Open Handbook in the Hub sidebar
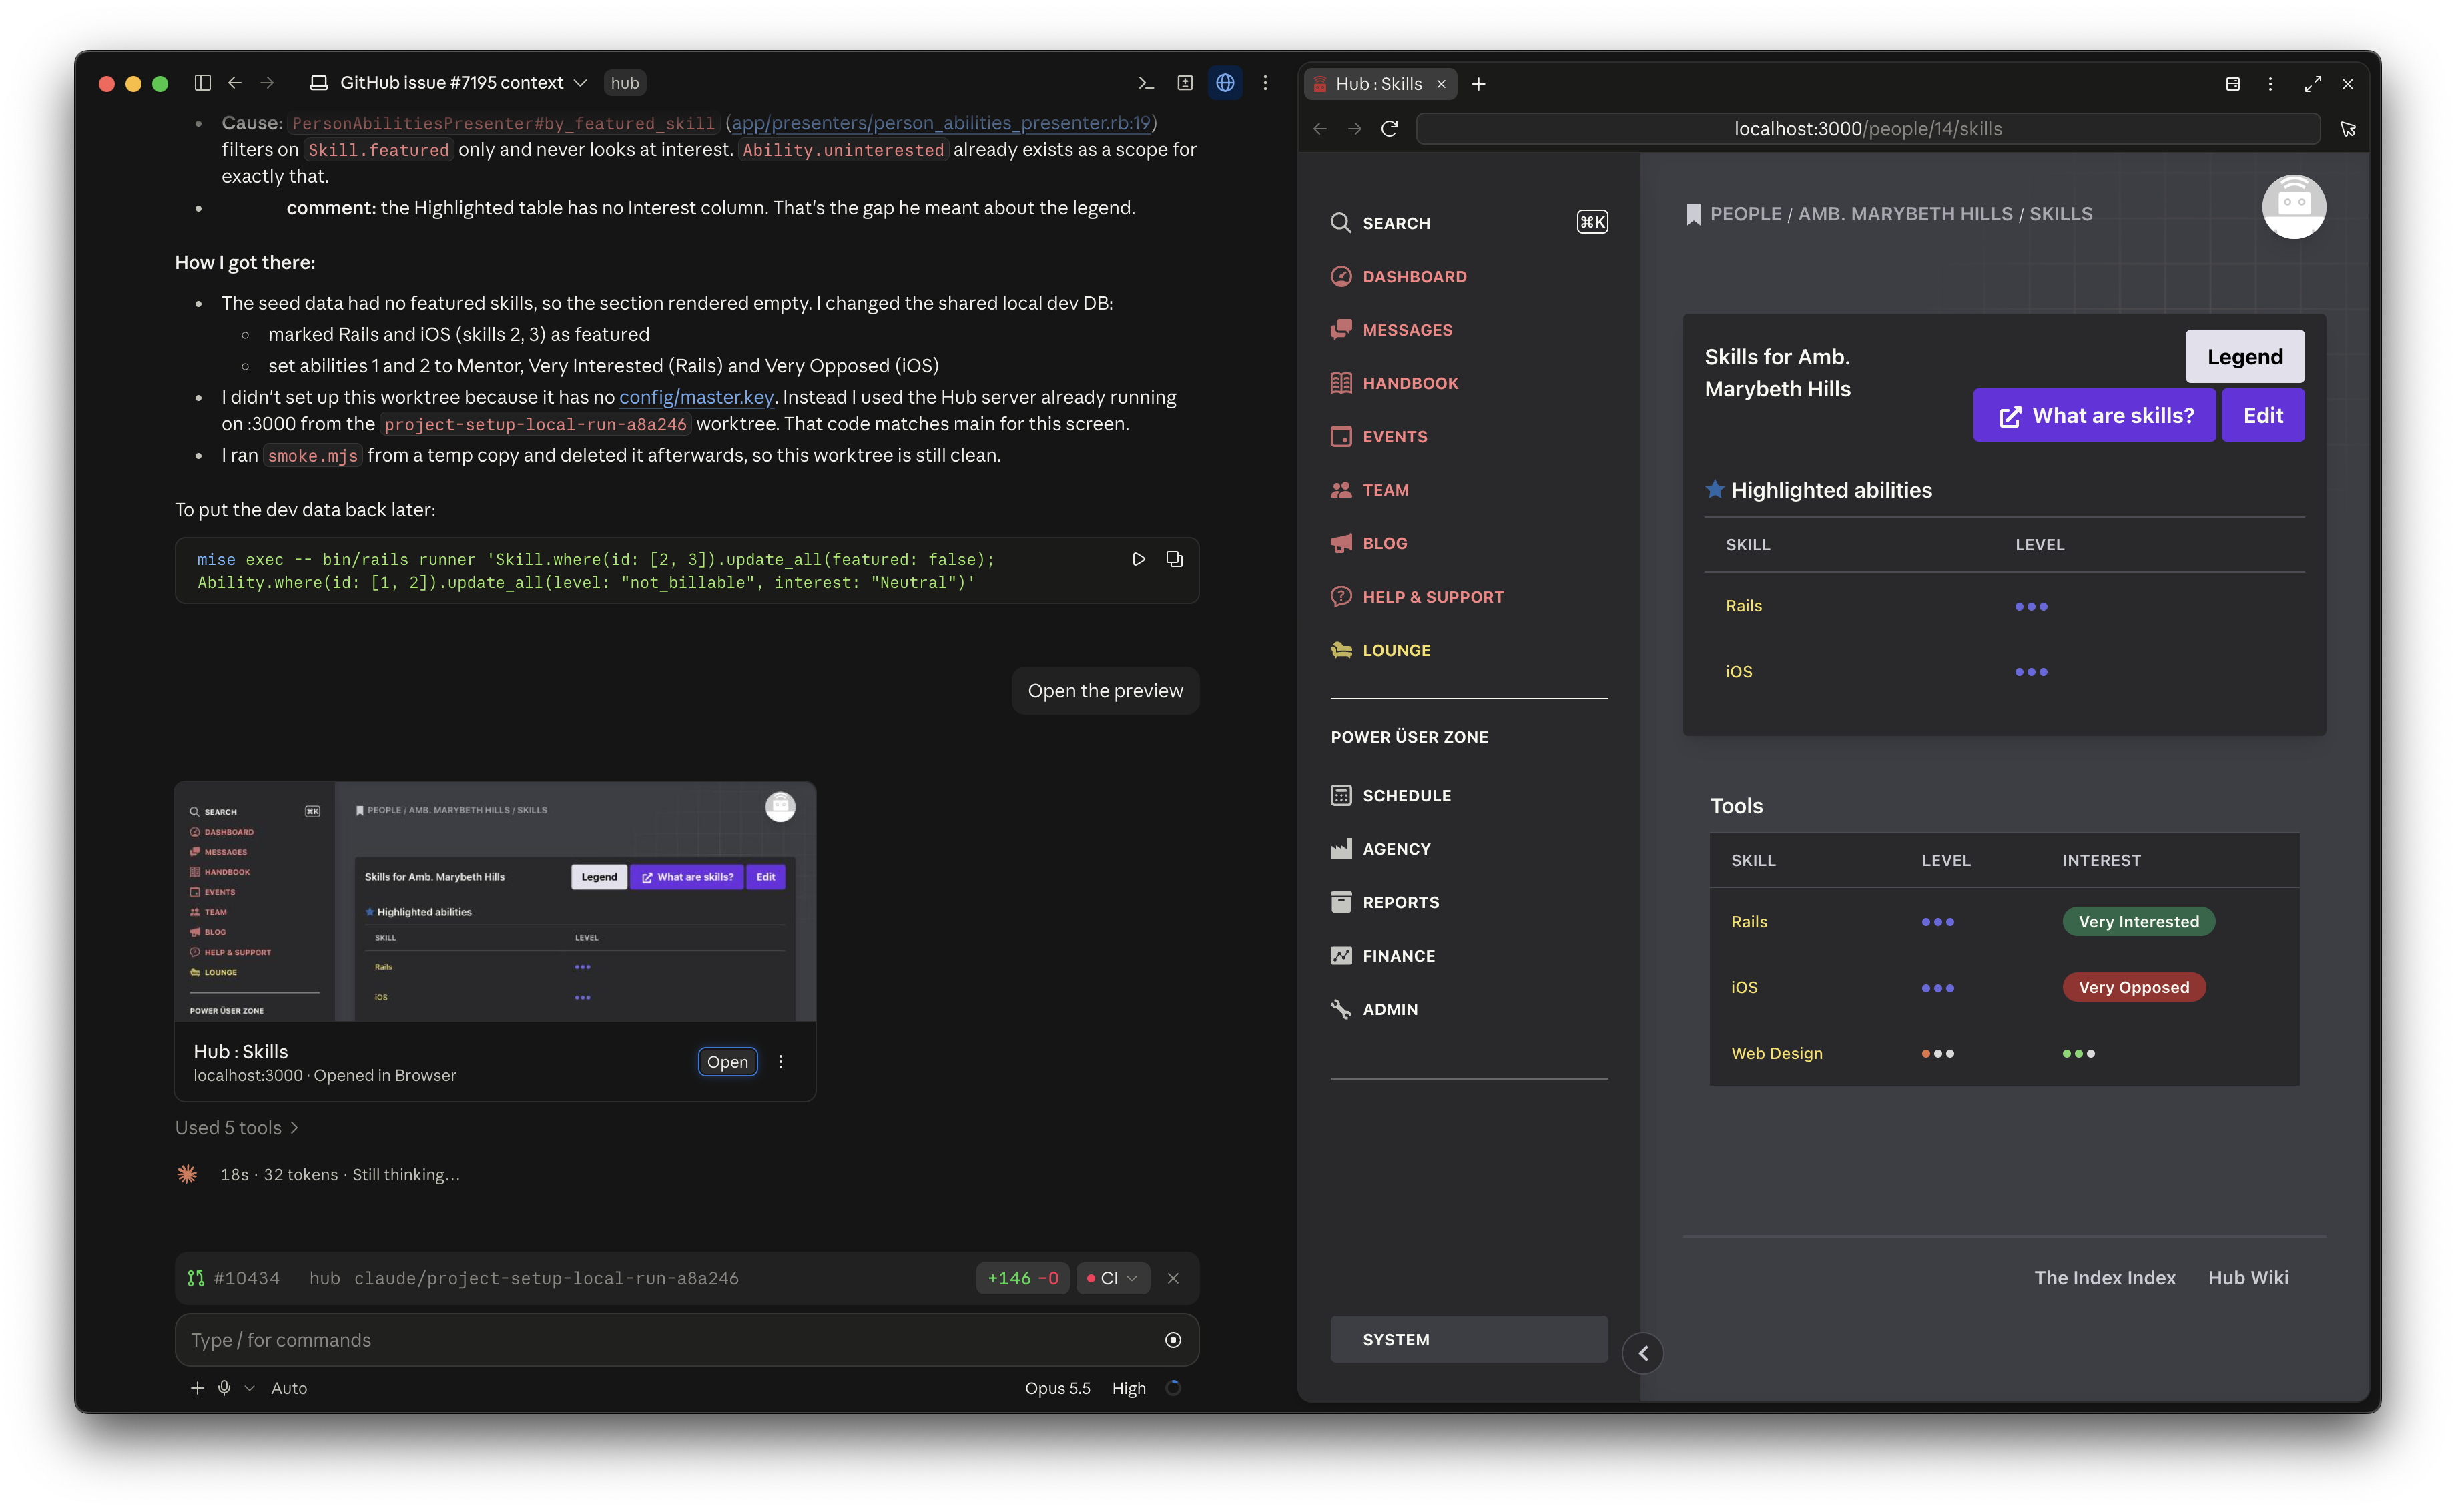Image resolution: width=2456 pixels, height=1512 pixels. [1394, 383]
